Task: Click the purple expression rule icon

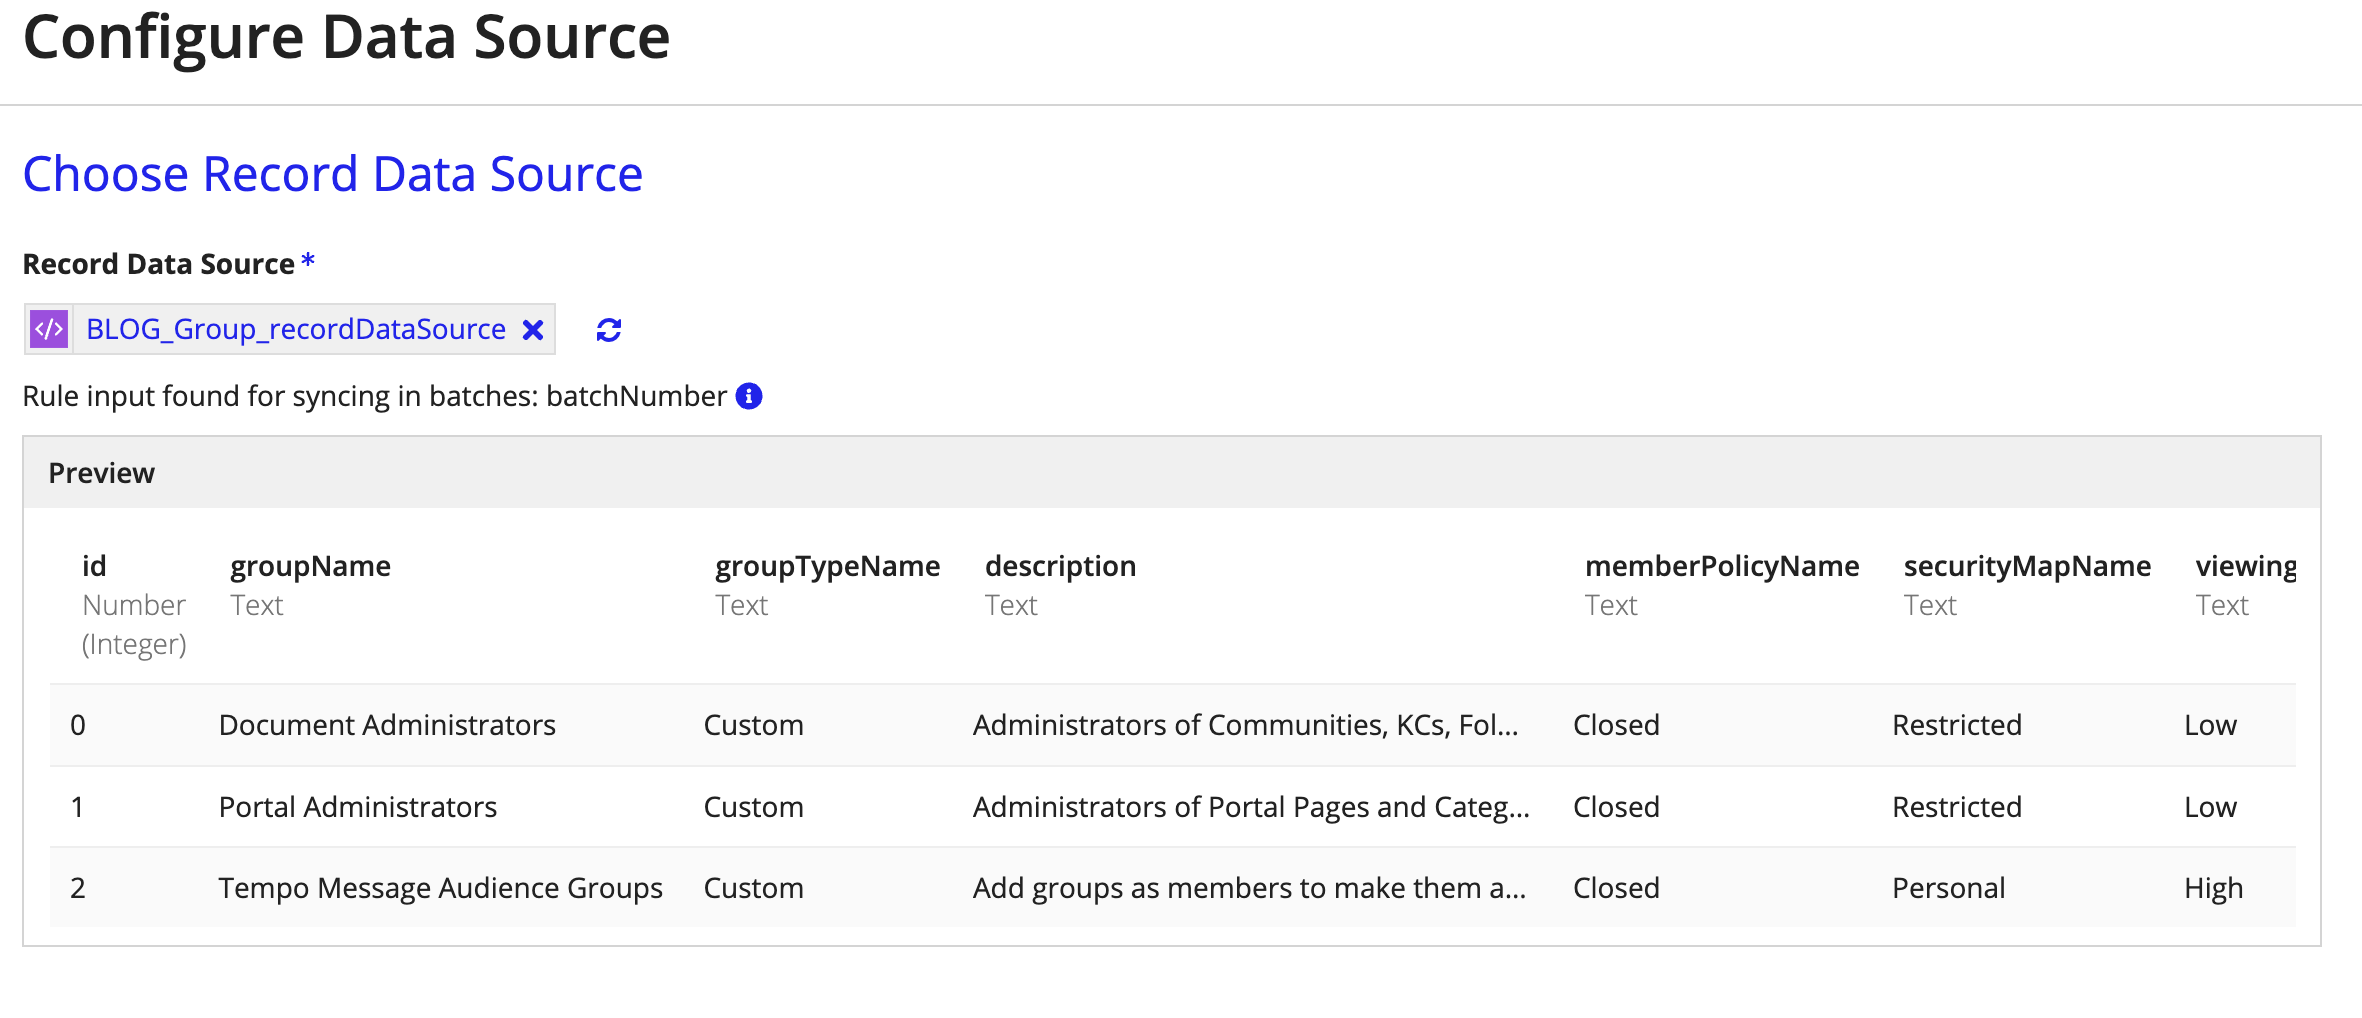Action: point(49,329)
